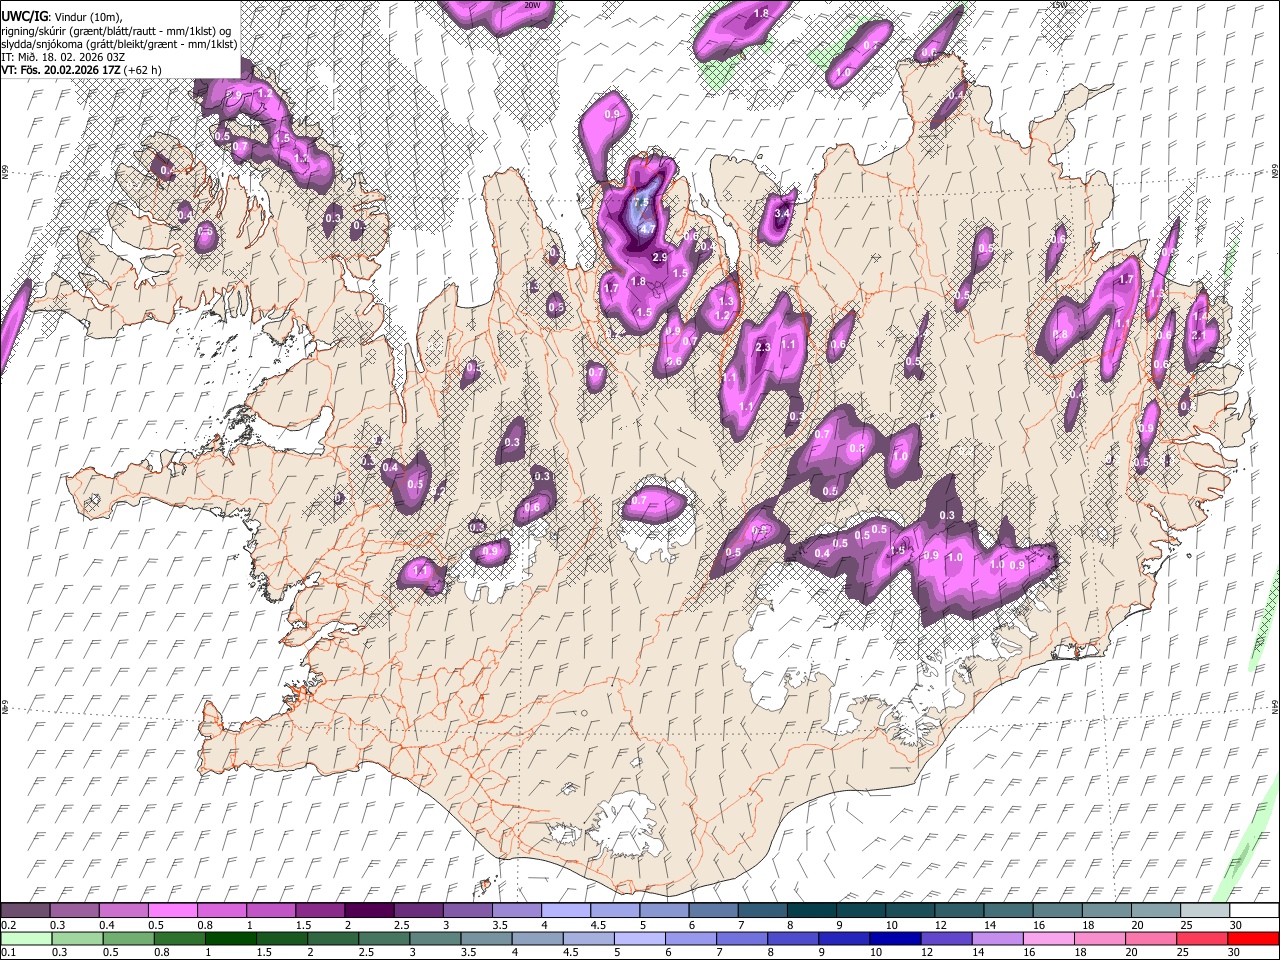
Task: Pick violet rain swatch between 14 and 16
Action: 996,939
